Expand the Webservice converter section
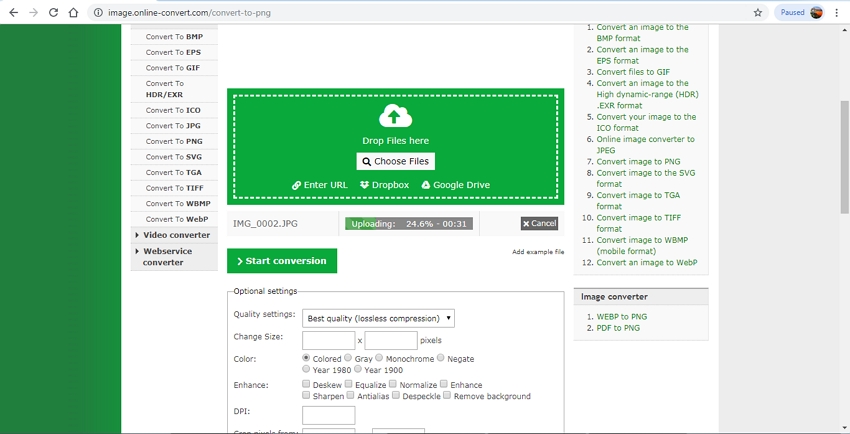 [x=175, y=257]
